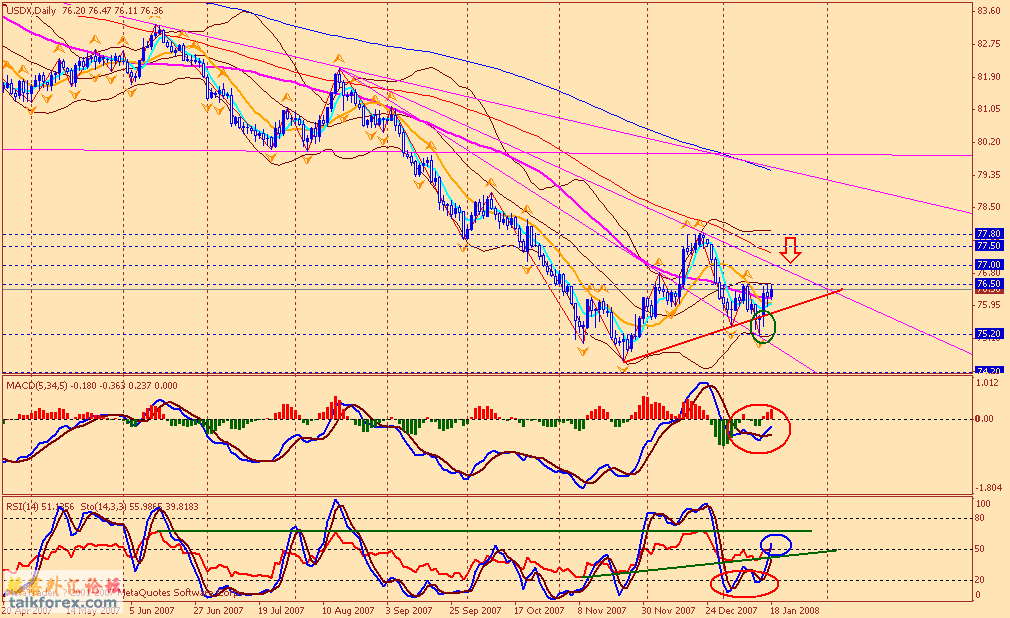Select the 77.50 horizontal level price tag
The width and height of the screenshot is (1010, 618).
pos(989,246)
